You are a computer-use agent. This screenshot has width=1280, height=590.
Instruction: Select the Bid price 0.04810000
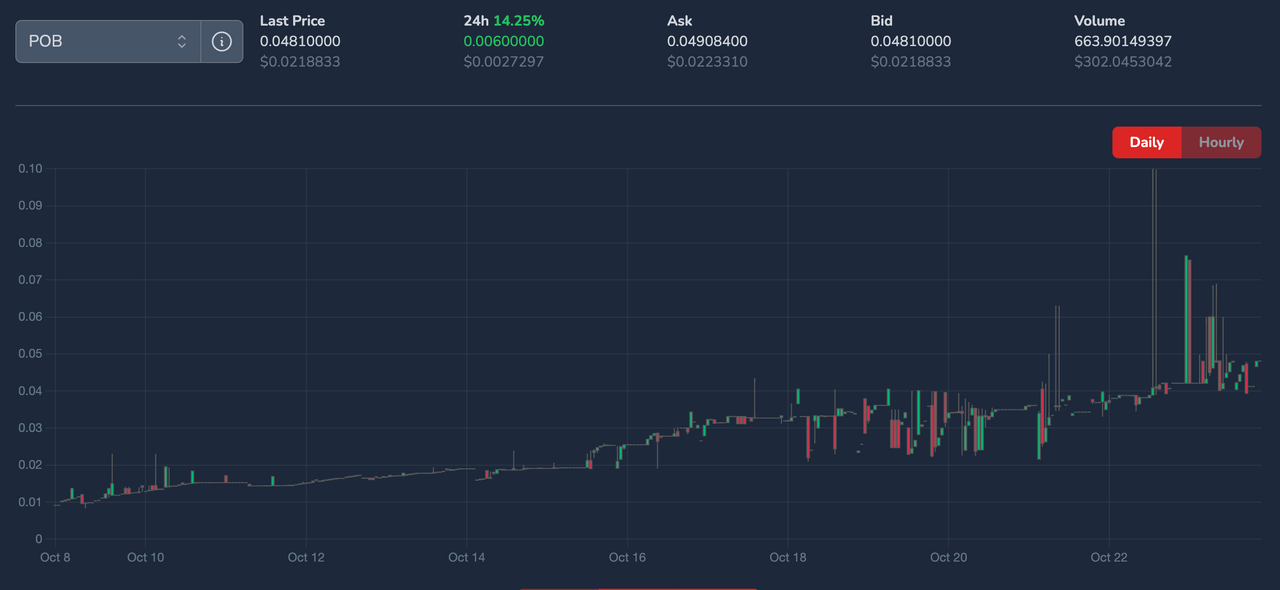pos(911,41)
